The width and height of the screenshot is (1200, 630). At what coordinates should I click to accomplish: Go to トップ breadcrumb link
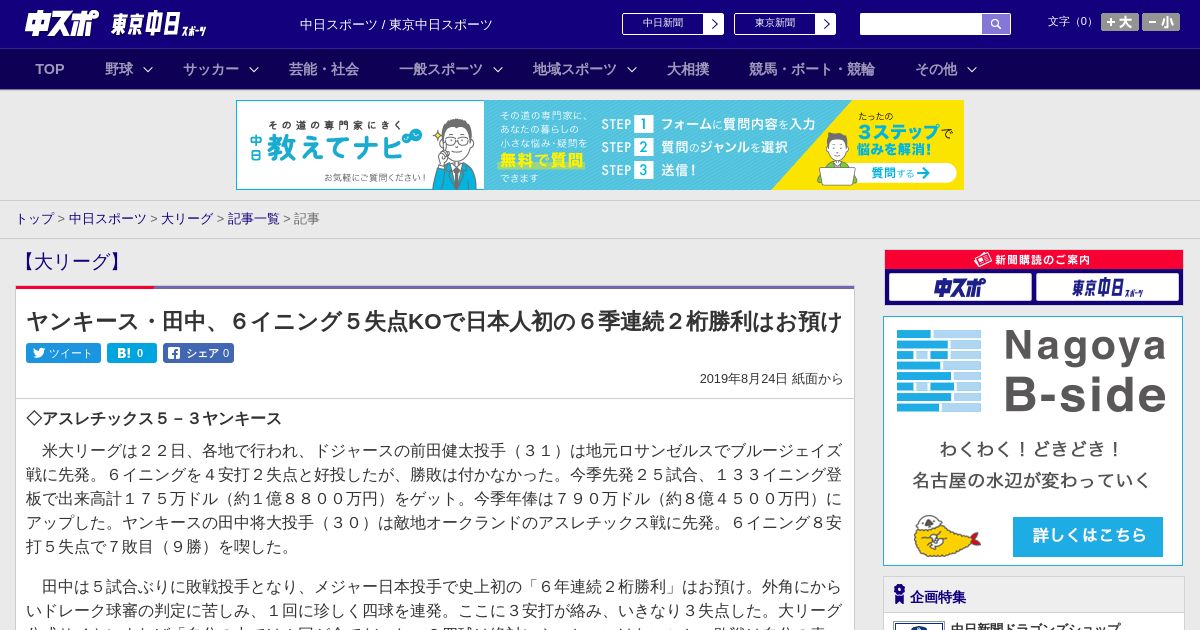pyautogui.click(x=34, y=218)
